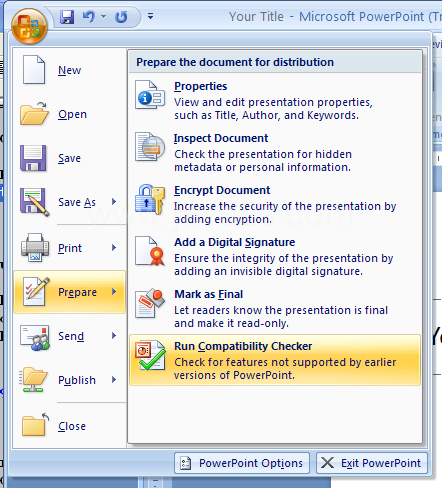The image size is (442, 488).
Task: Click the 'Your Title - Microsoft PowerPoint' title bar
Action: coord(335,16)
